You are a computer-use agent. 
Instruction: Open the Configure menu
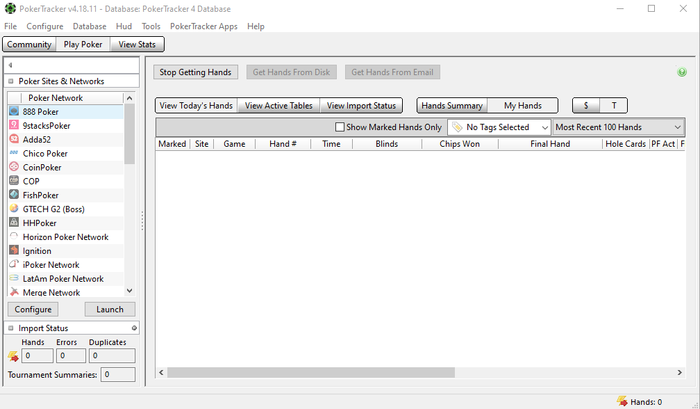45,26
